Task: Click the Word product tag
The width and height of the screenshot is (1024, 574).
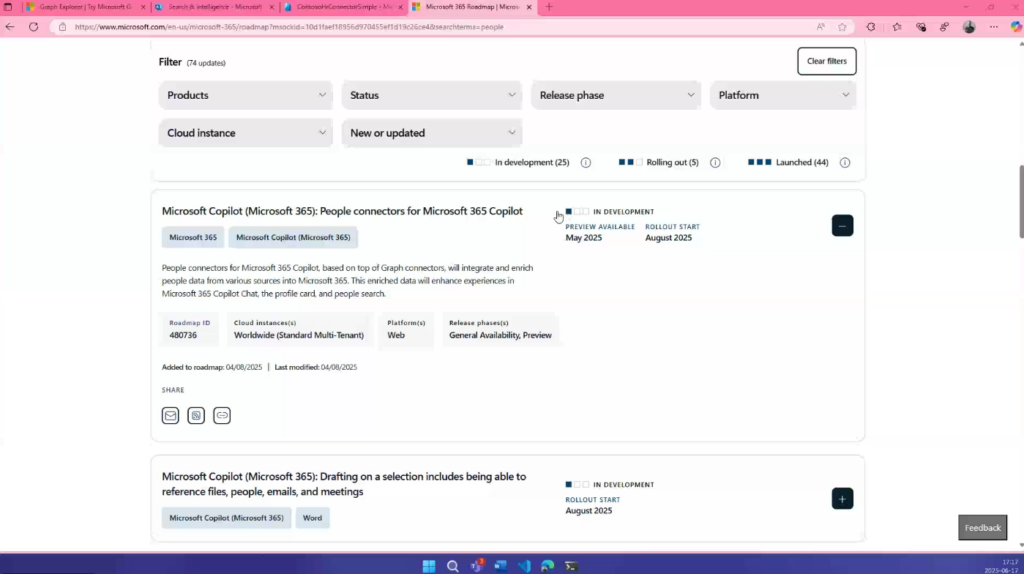Action: point(312,518)
